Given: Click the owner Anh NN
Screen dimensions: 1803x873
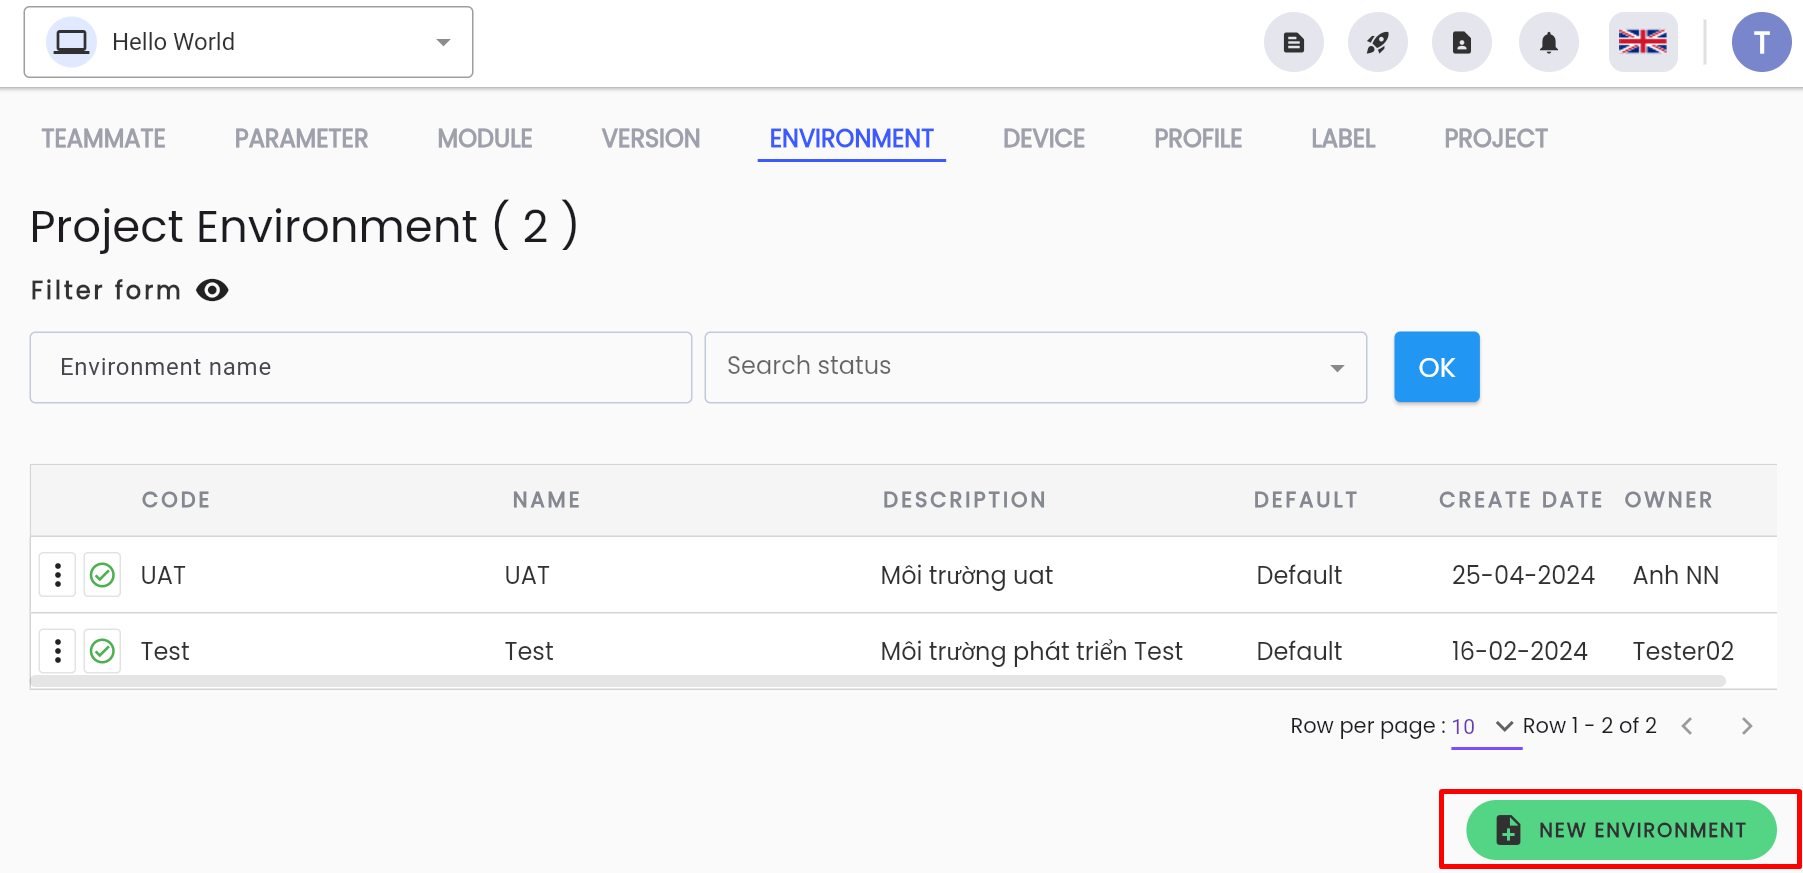Looking at the screenshot, I should click(1676, 575).
